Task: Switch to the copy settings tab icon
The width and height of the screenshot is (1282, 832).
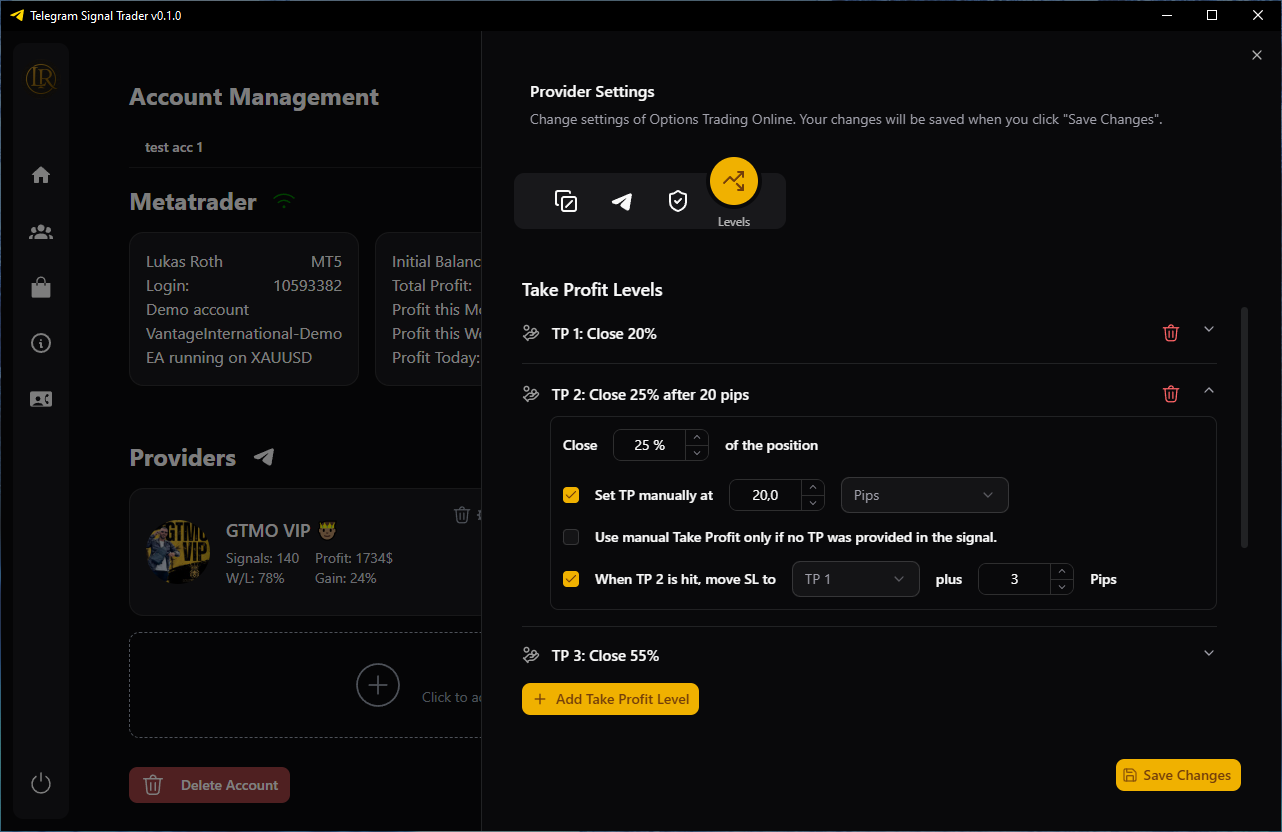Action: 566,201
